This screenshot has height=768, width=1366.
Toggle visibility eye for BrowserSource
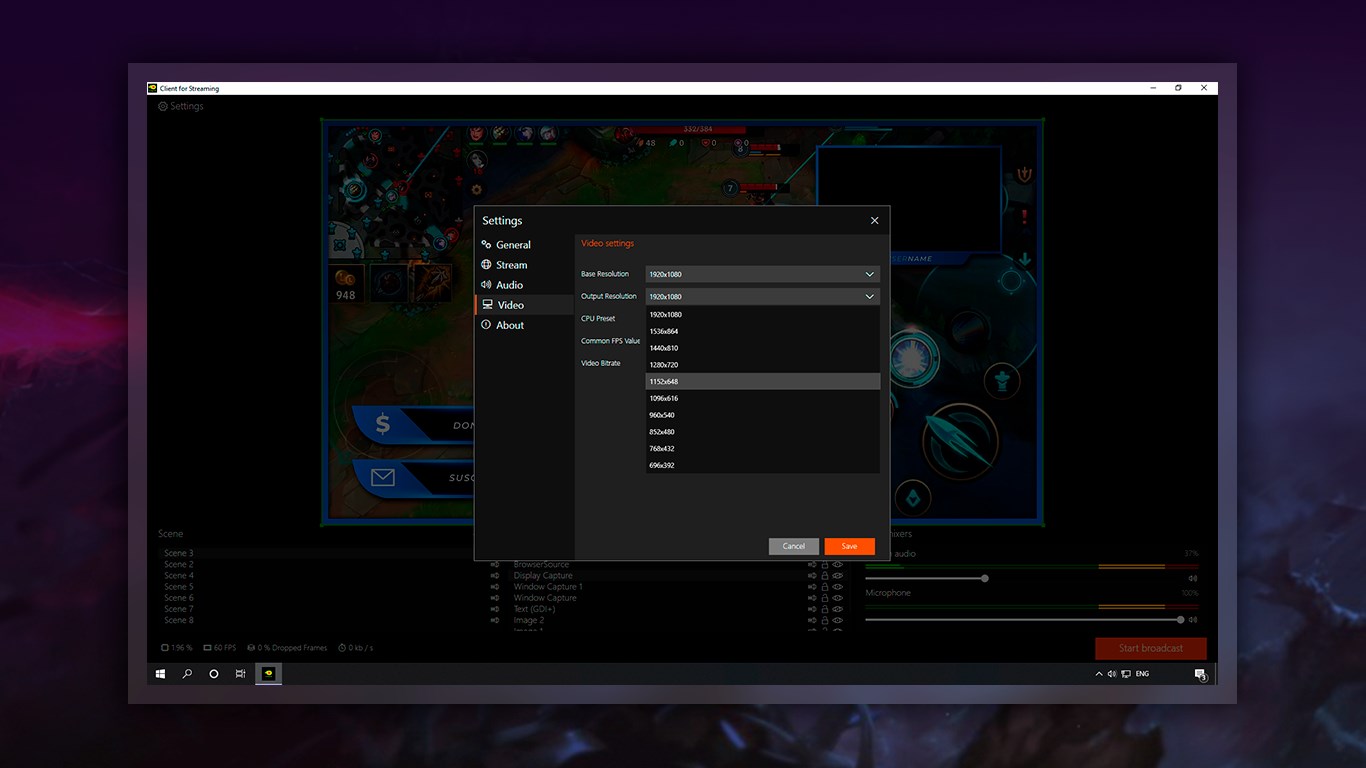838,565
